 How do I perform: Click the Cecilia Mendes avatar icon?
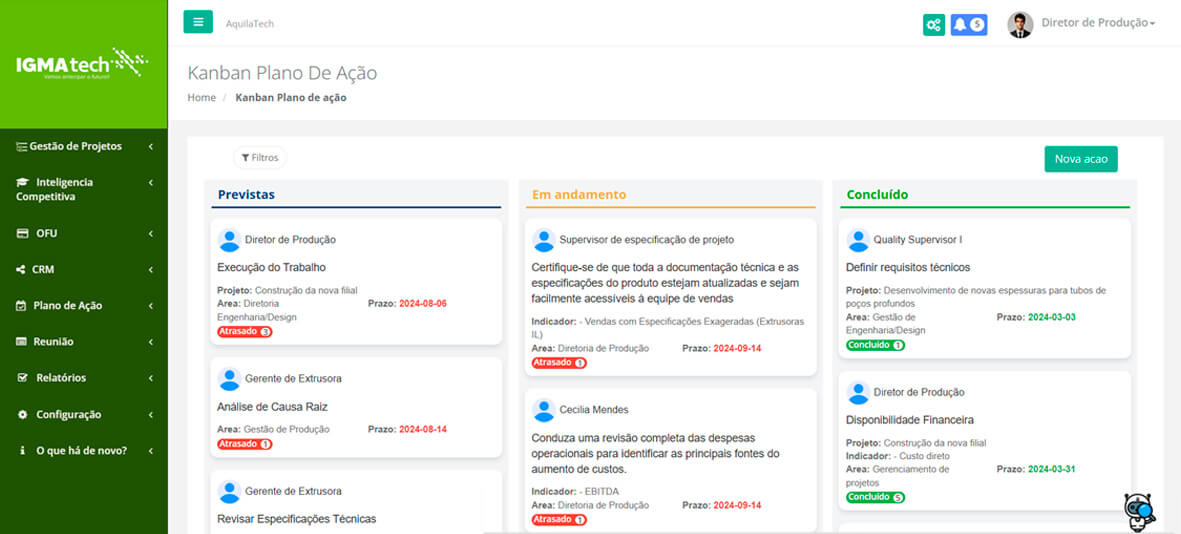(x=544, y=410)
